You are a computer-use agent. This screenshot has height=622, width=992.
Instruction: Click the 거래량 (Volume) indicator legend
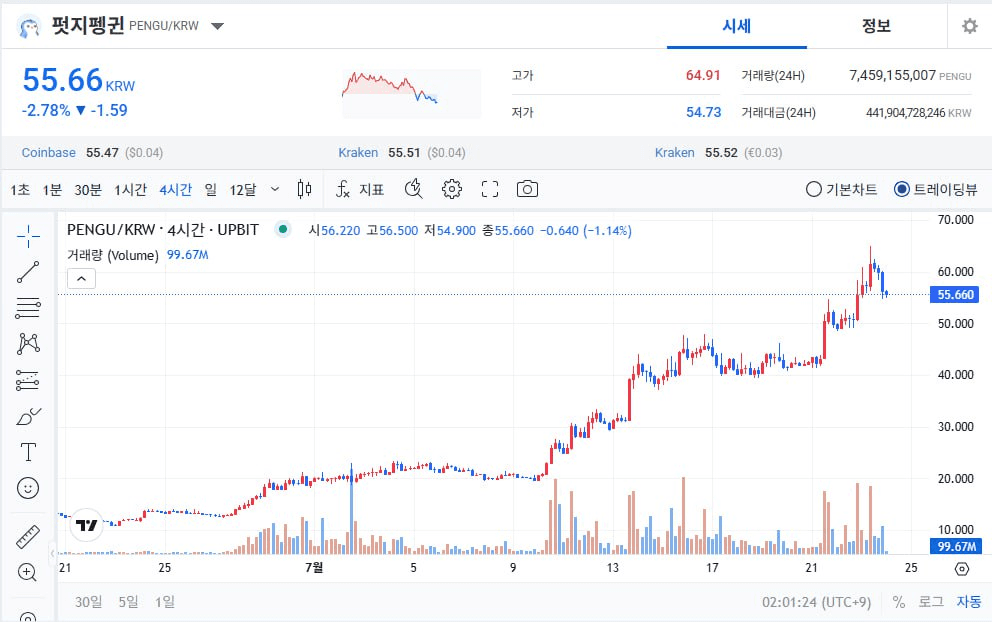point(113,256)
